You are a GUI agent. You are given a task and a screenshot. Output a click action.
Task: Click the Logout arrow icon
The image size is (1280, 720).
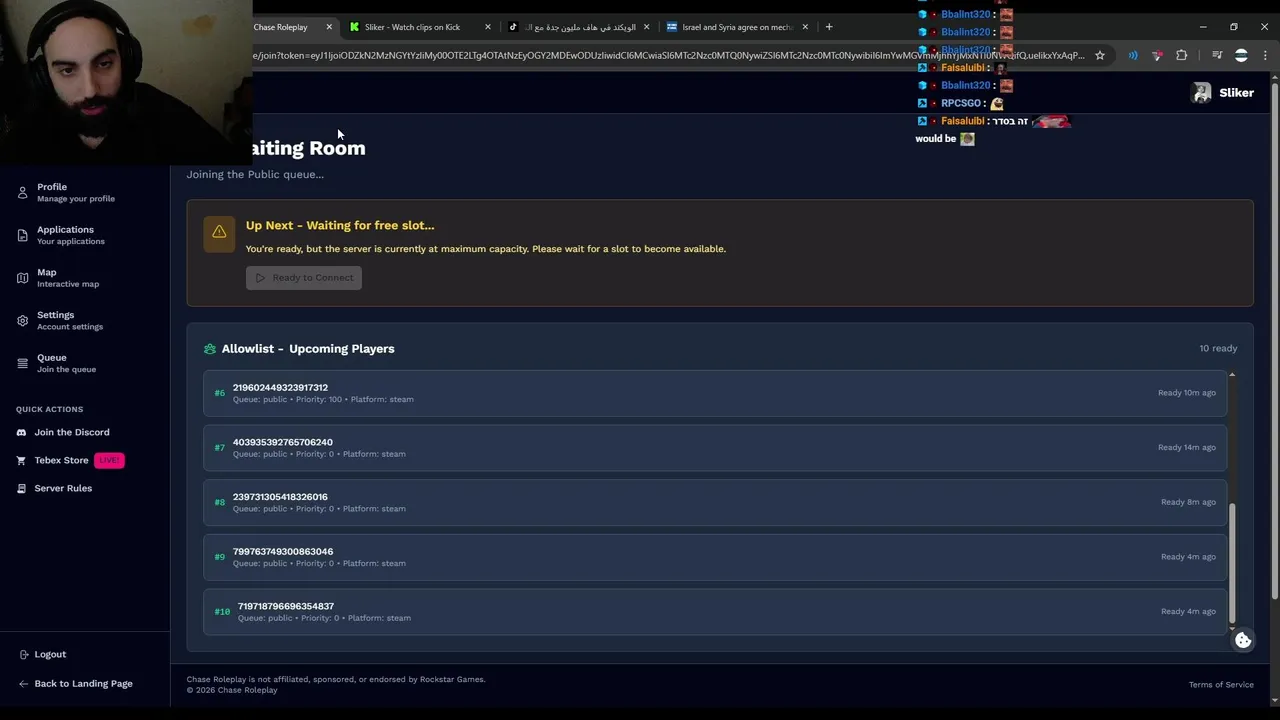click(23, 654)
